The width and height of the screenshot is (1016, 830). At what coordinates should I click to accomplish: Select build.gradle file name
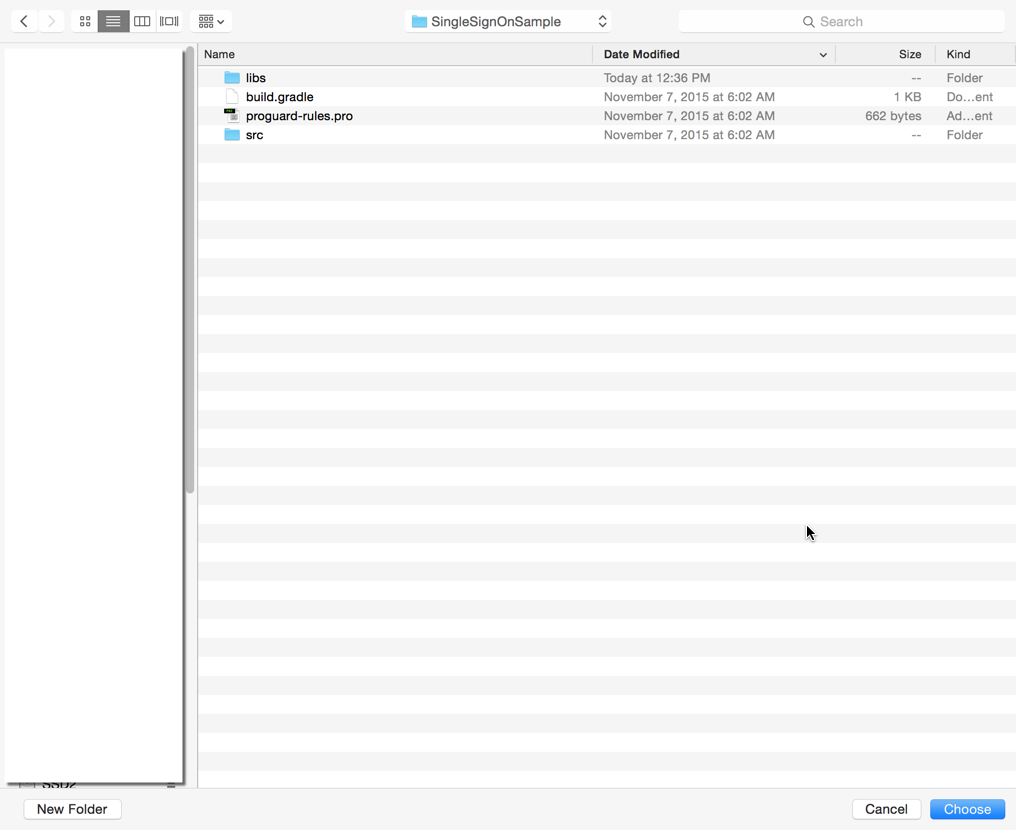[x=279, y=97]
